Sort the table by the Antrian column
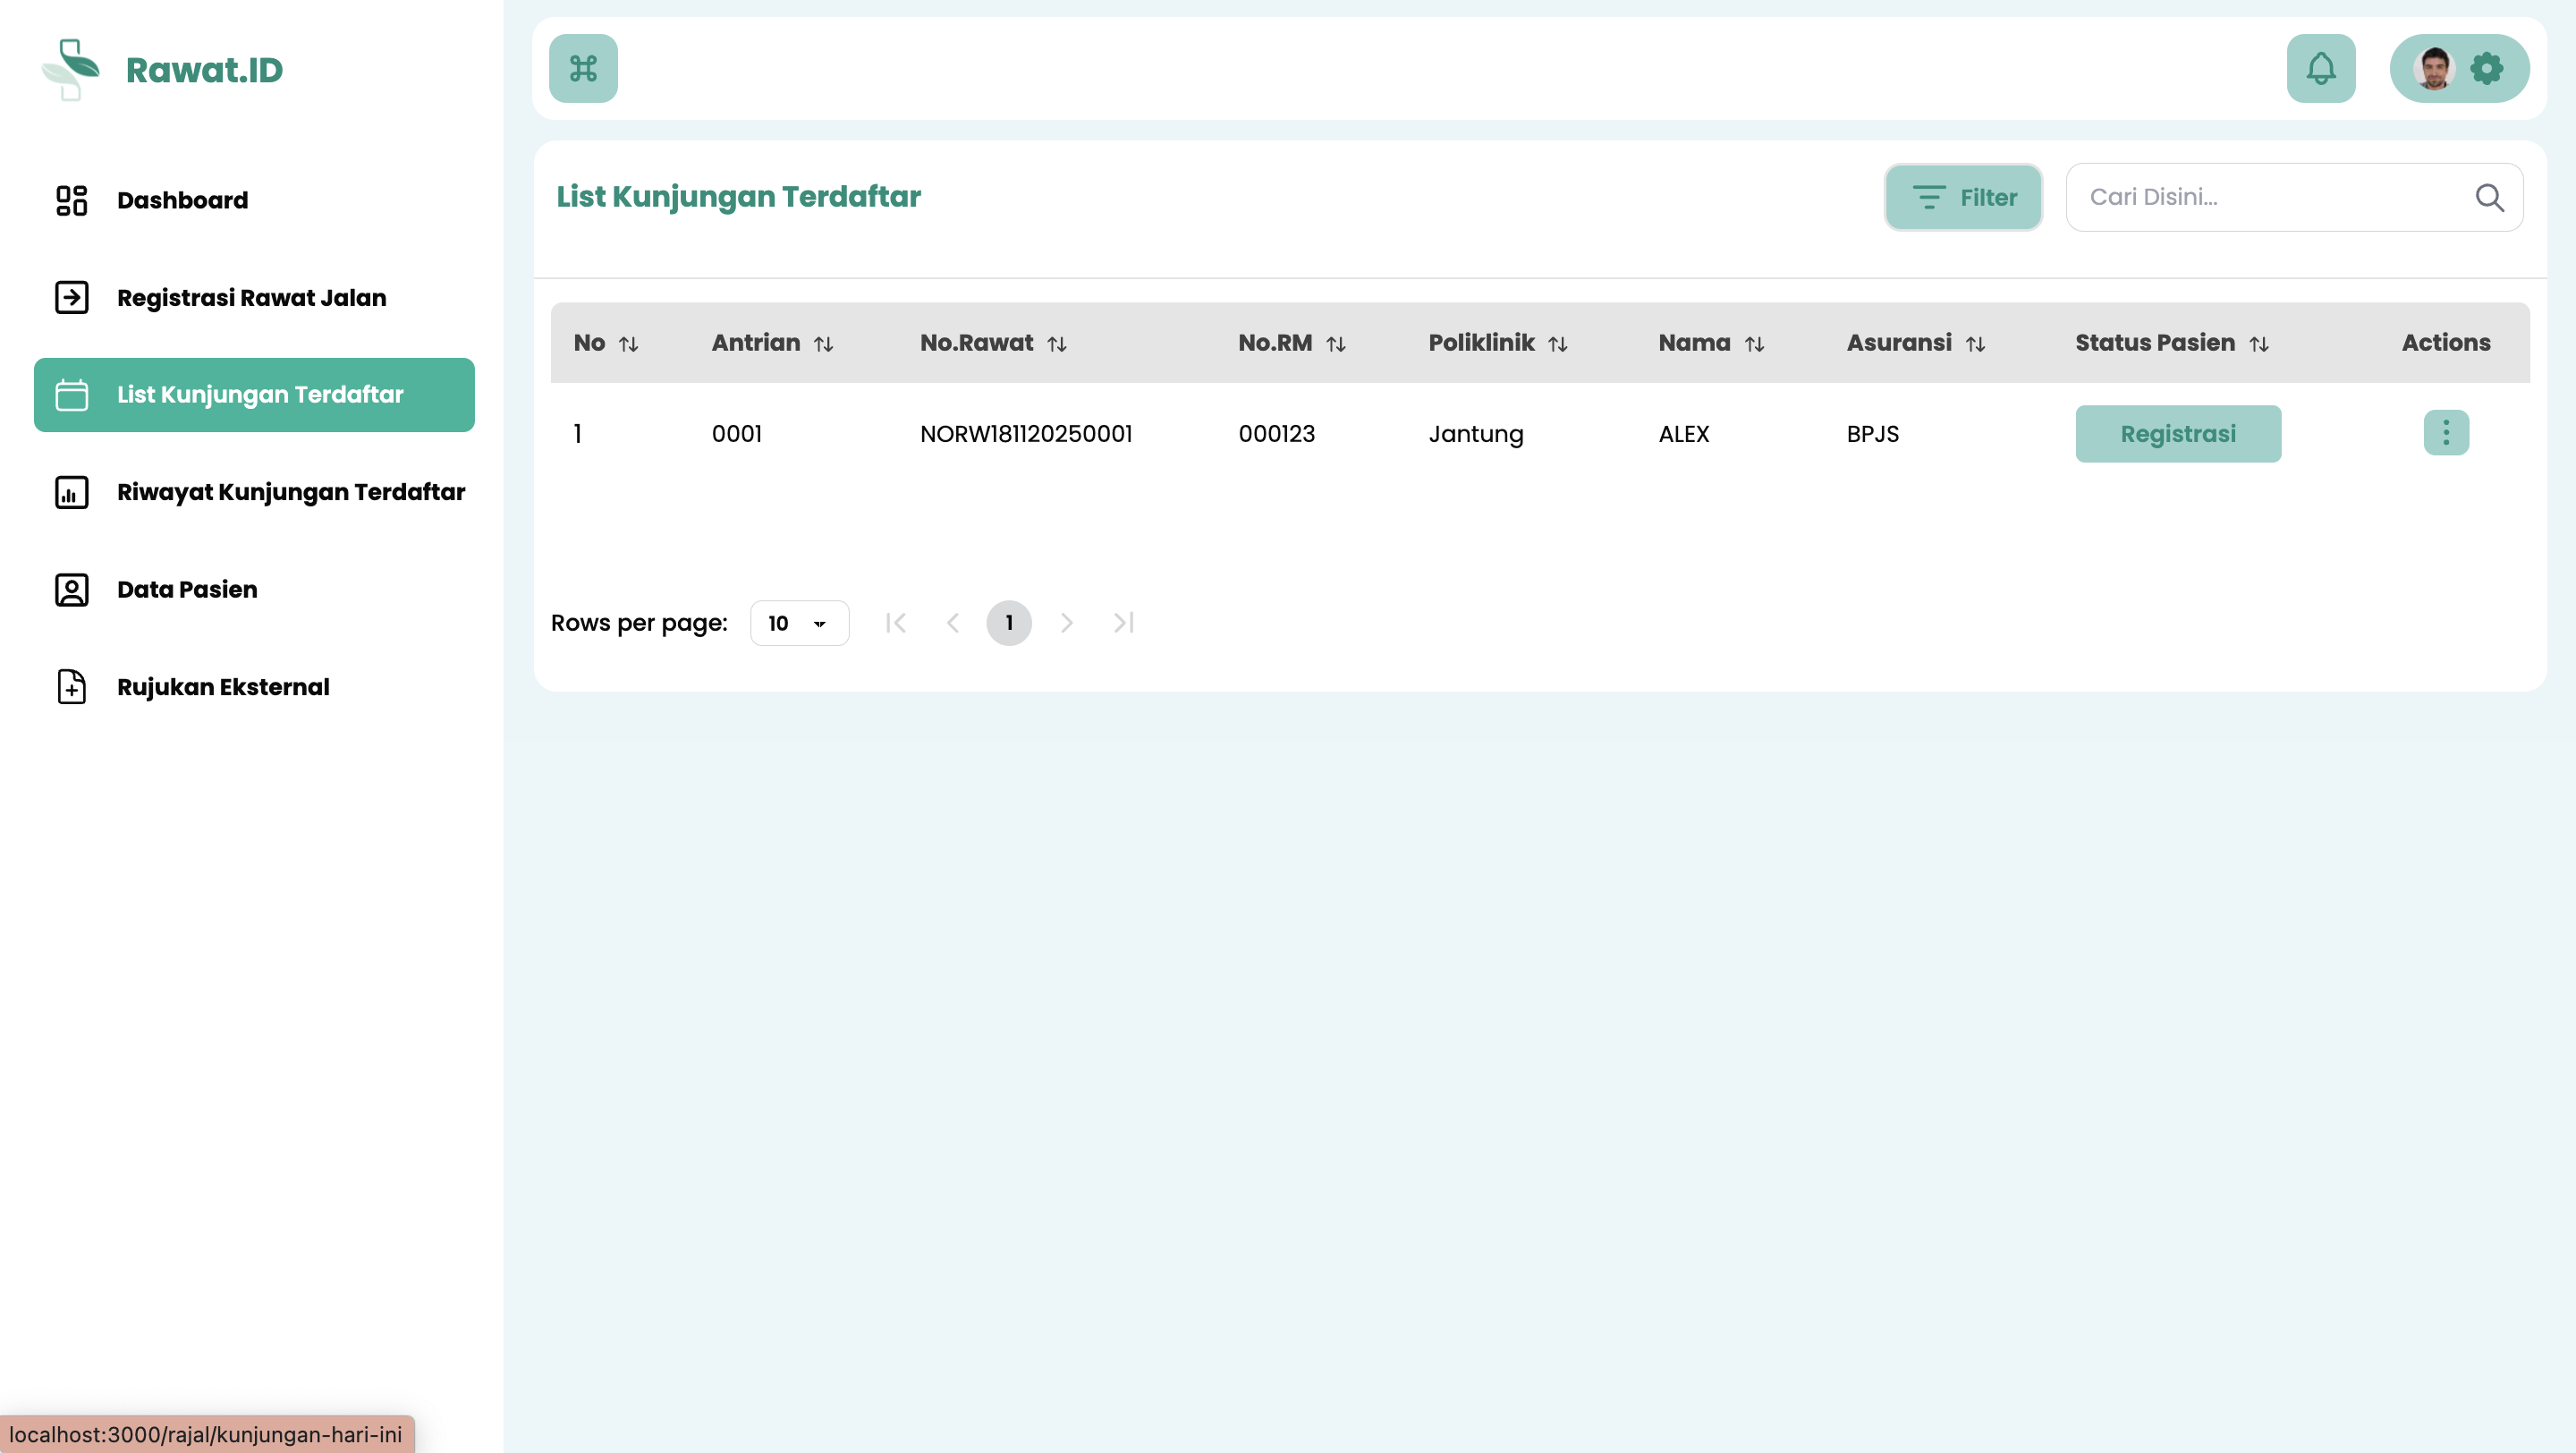Image resolution: width=2576 pixels, height=1453 pixels. tap(823, 344)
